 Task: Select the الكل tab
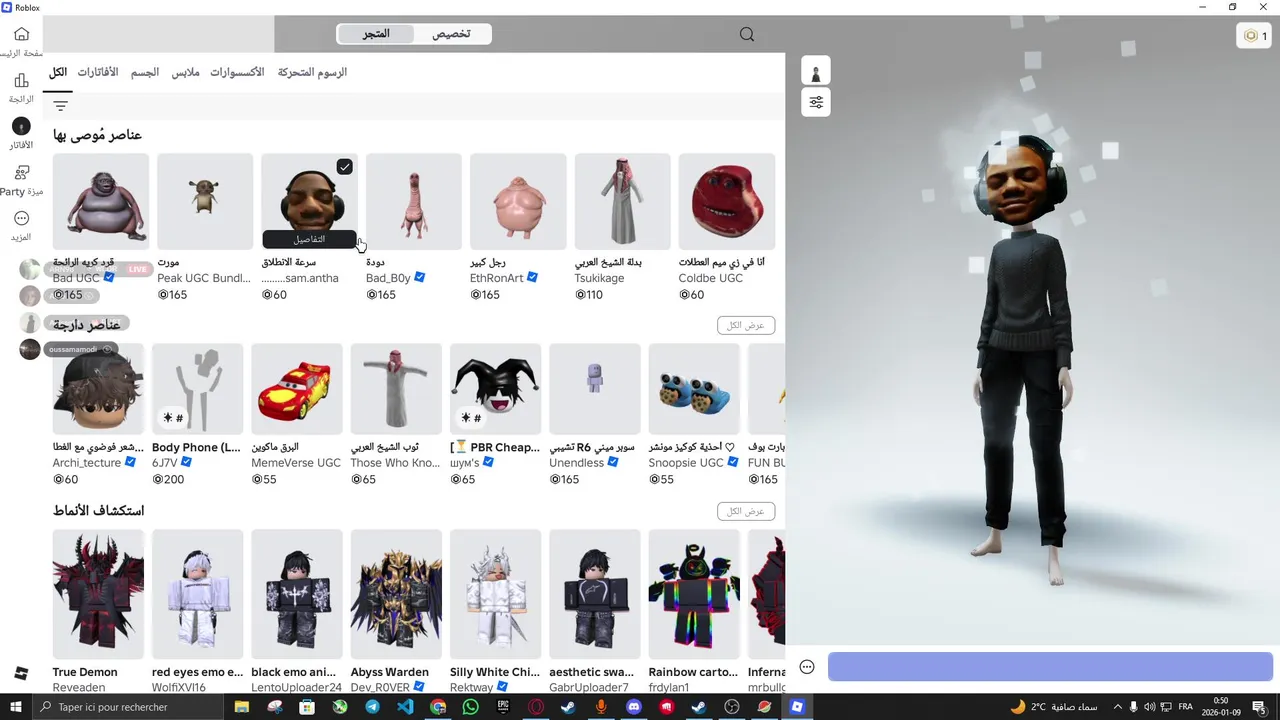(58, 72)
